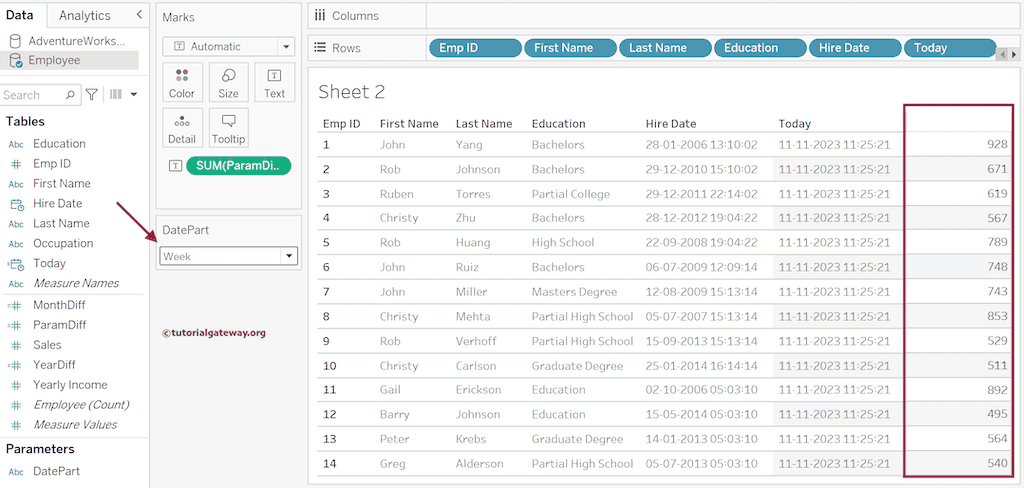This screenshot has width=1024, height=488.
Task: Click the Hire Date column header in the table
Action: 671,123
